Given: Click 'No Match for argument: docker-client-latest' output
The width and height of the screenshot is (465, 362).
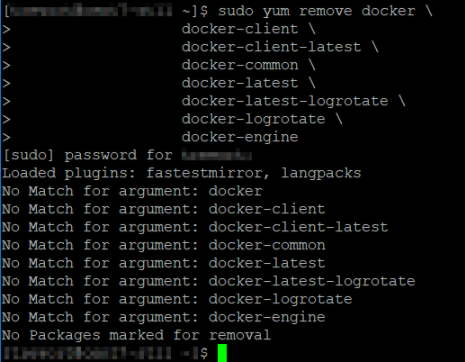Looking at the screenshot, I should tap(195, 227).
